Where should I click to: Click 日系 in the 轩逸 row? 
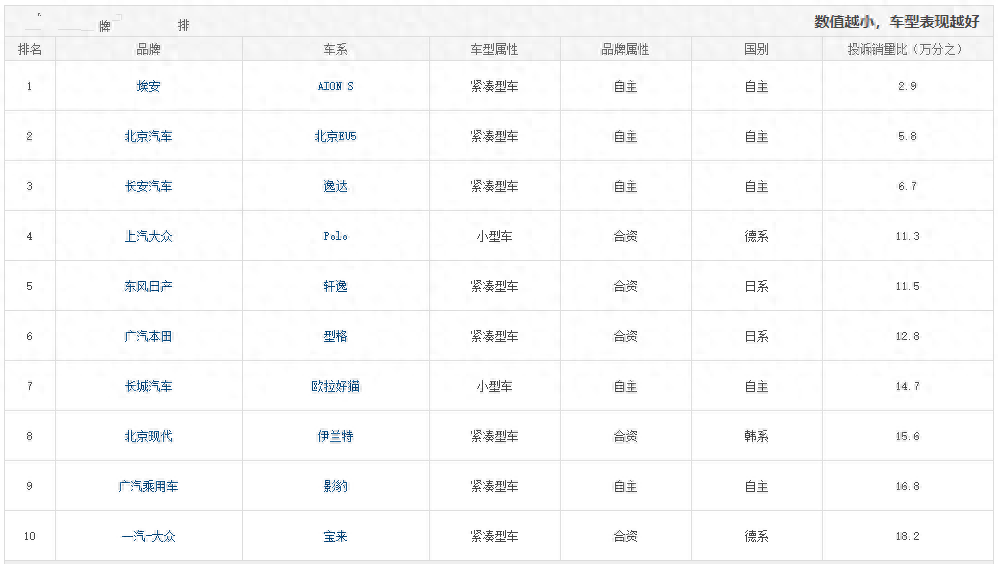pos(757,286)
